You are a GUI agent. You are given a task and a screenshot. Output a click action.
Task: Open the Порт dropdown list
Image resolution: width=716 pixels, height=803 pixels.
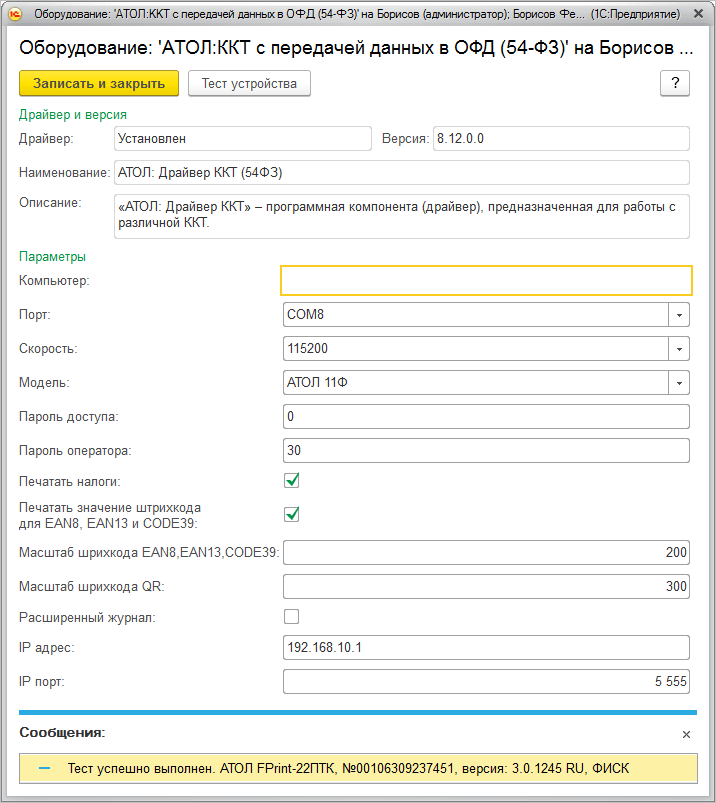pyautogui.click(x=679, y=314)
